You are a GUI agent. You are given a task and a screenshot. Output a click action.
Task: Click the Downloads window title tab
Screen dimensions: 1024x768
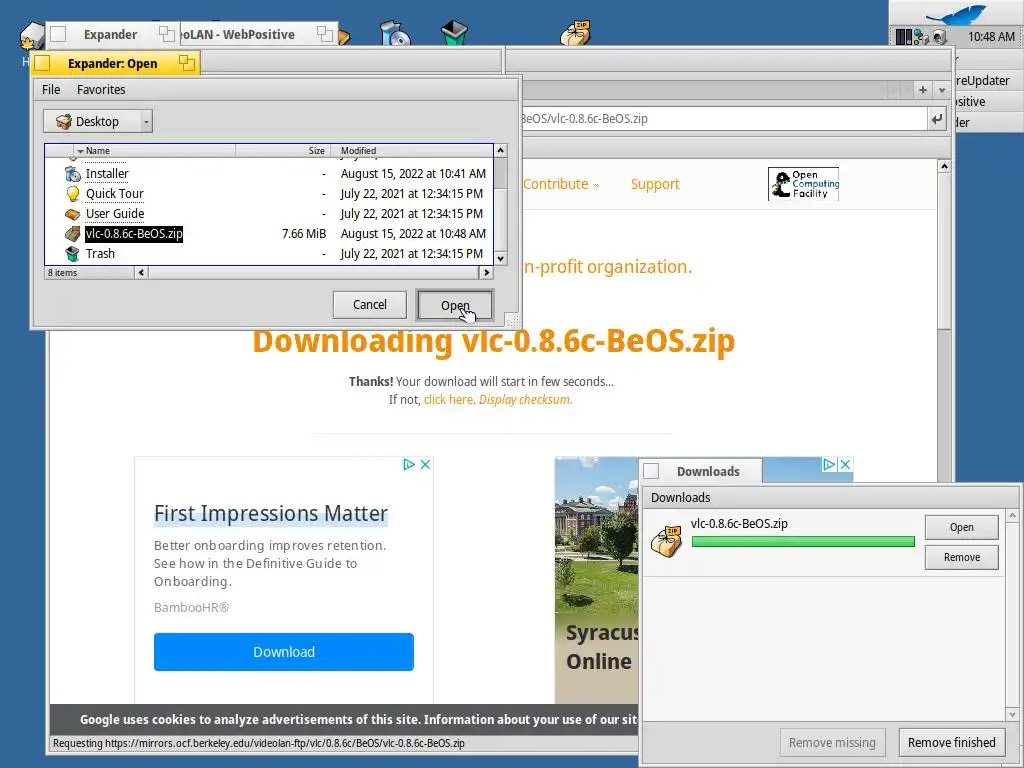coord(708,472)
